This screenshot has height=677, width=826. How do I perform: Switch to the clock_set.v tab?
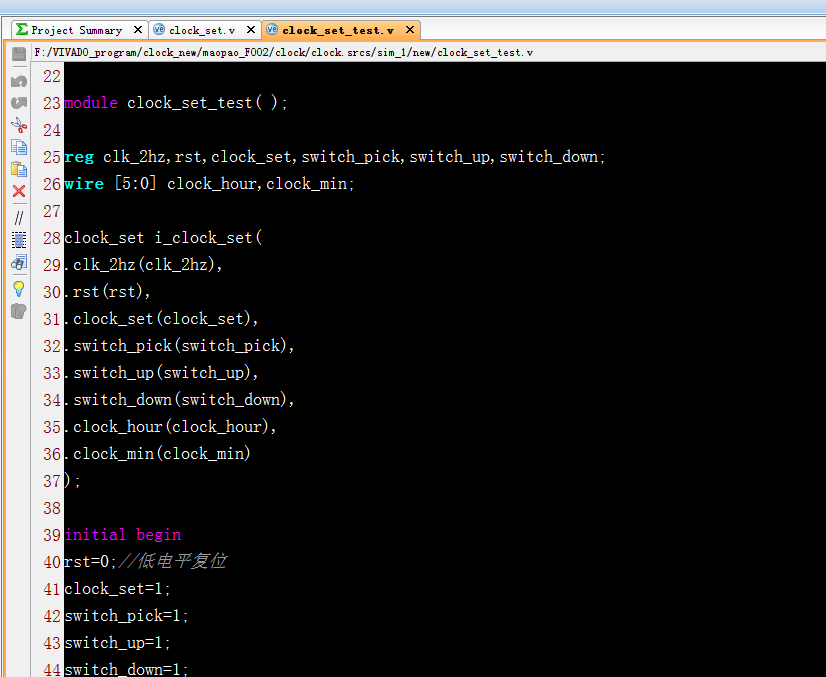[x=196, y=30]
